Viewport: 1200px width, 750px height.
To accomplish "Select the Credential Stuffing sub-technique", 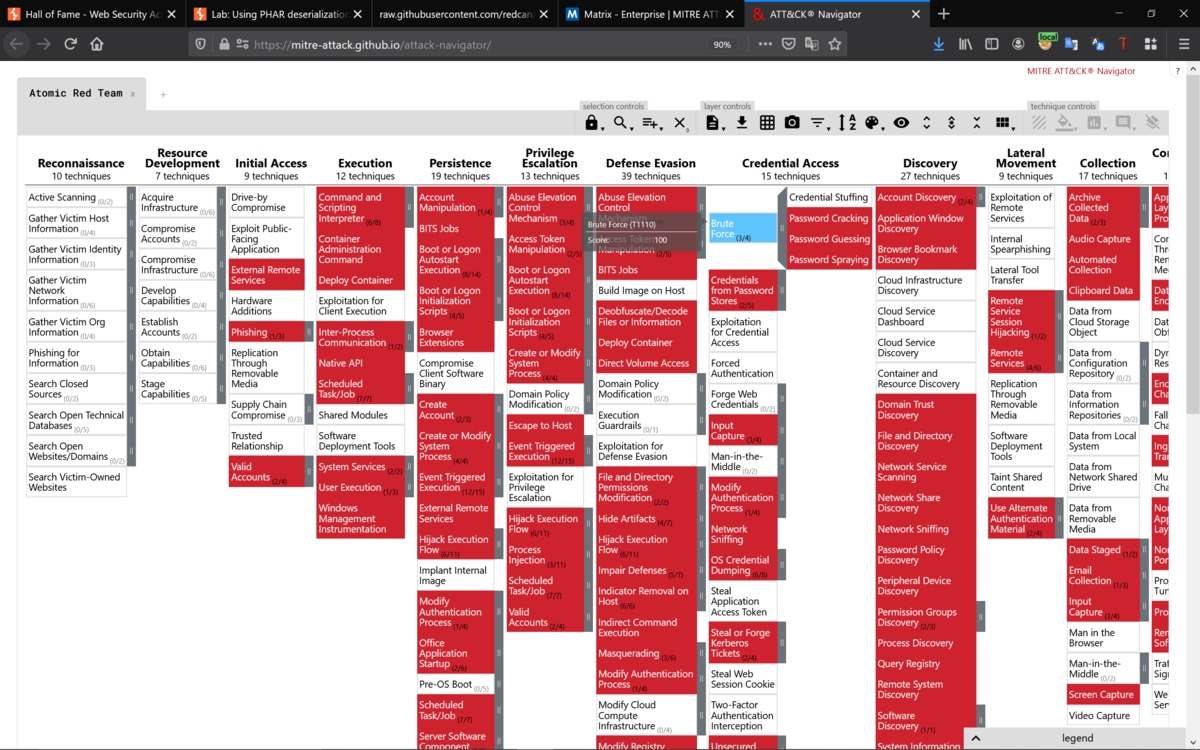I will 829,198.
